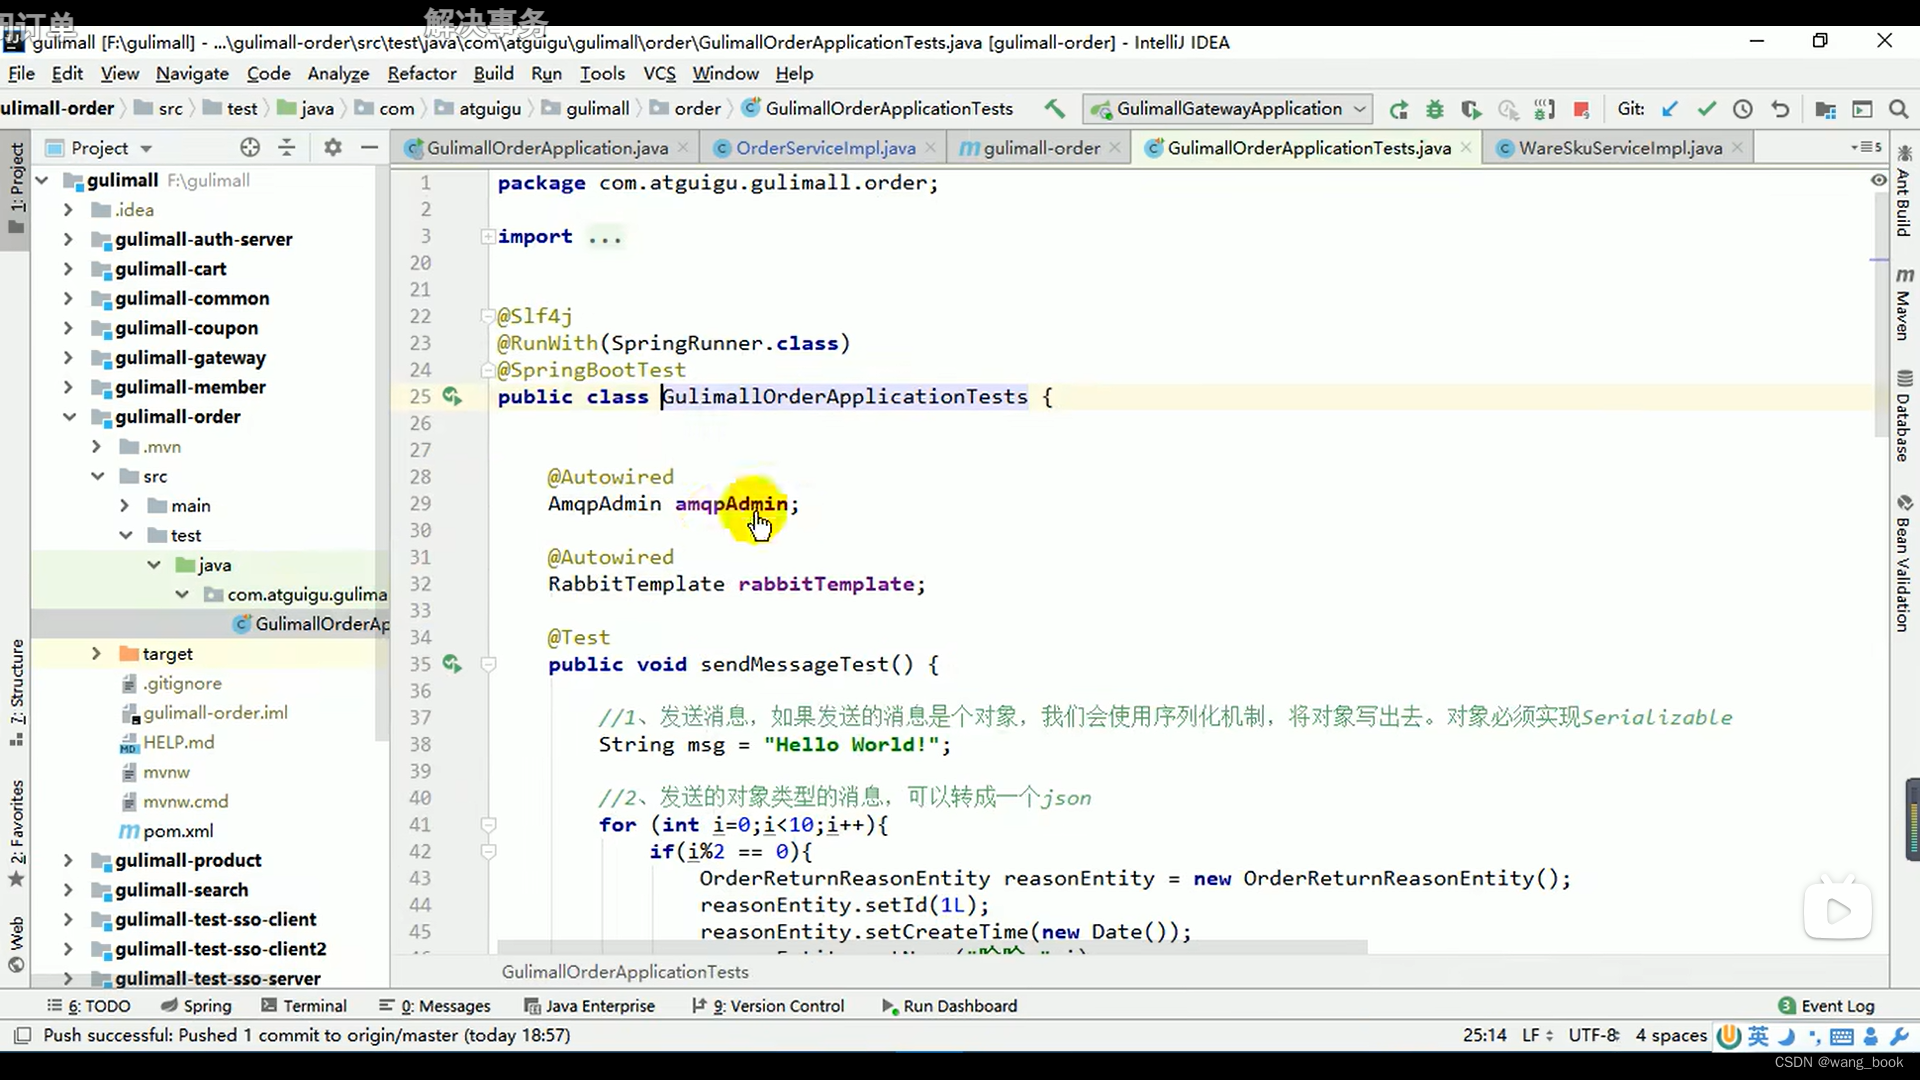Screen dimensions: 1920x1080
Task: Click the inspection eye icon in editor
Action: [x=1878, y=180]
